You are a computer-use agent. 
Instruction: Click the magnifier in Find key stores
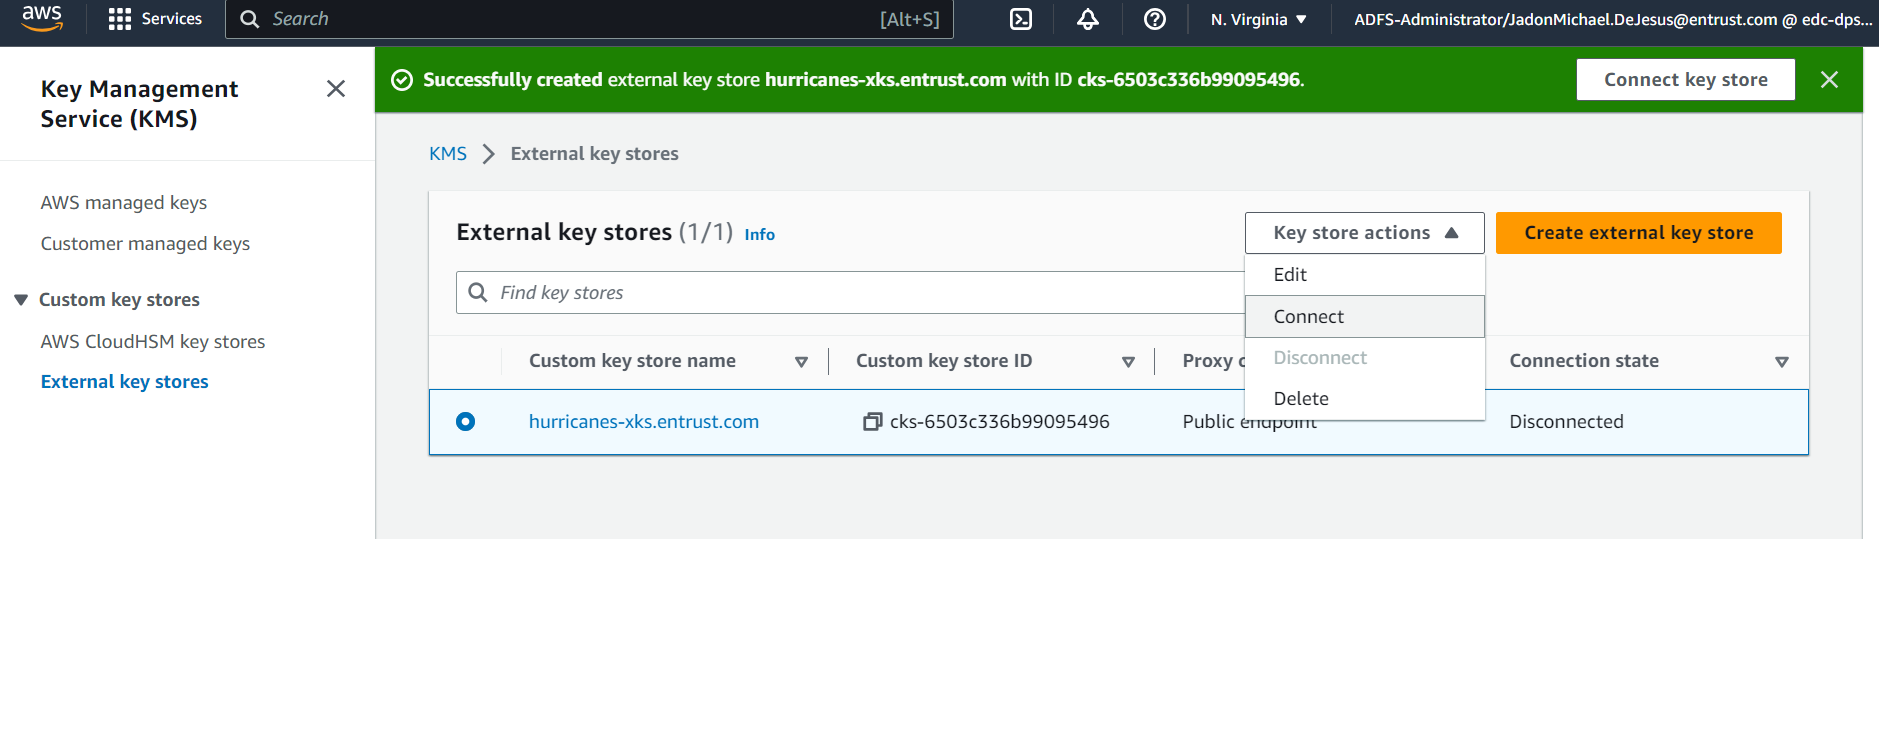478,292
